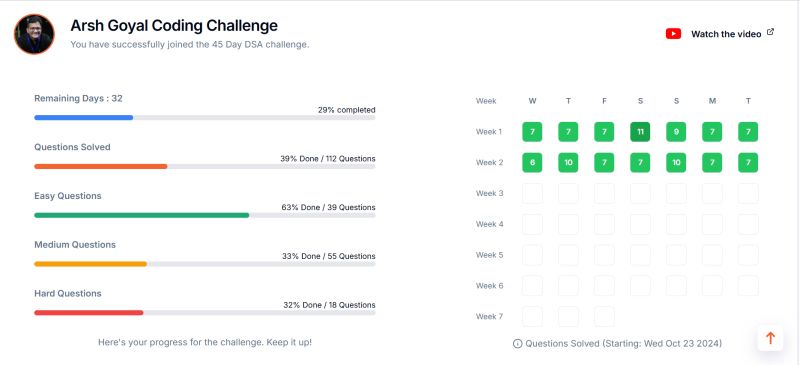Open the Watch the video link
This screenshot has height=365, width=800.
pyautogui.click(x=726, y=34)
